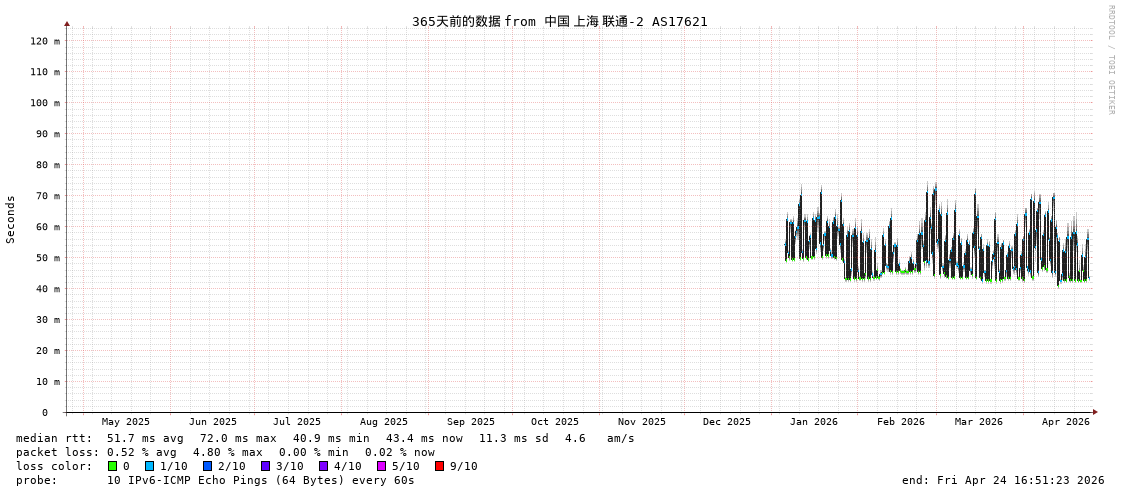Click the packet loss statistics line
This screenshot has width=1121, height=494.
click(225, 452)
